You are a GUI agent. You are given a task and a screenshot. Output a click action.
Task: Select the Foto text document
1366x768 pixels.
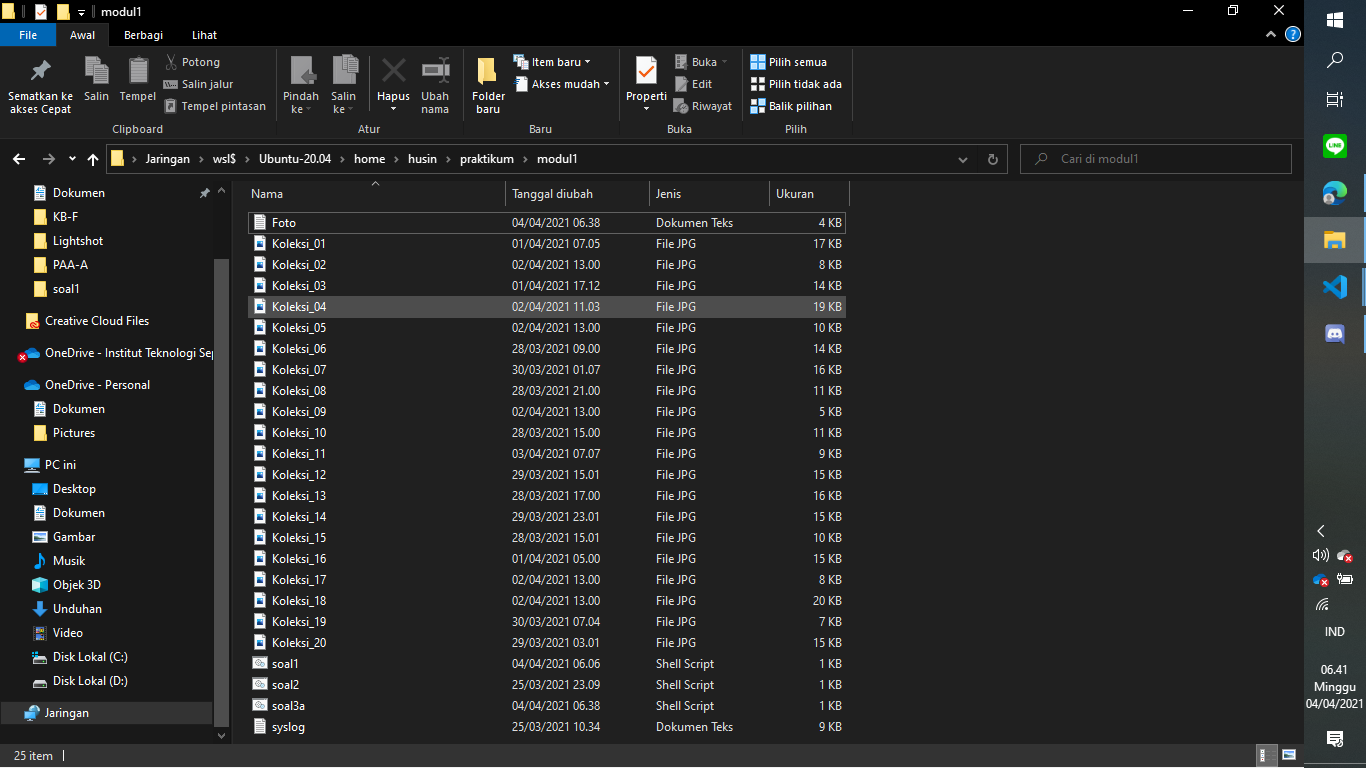(546, 223)
